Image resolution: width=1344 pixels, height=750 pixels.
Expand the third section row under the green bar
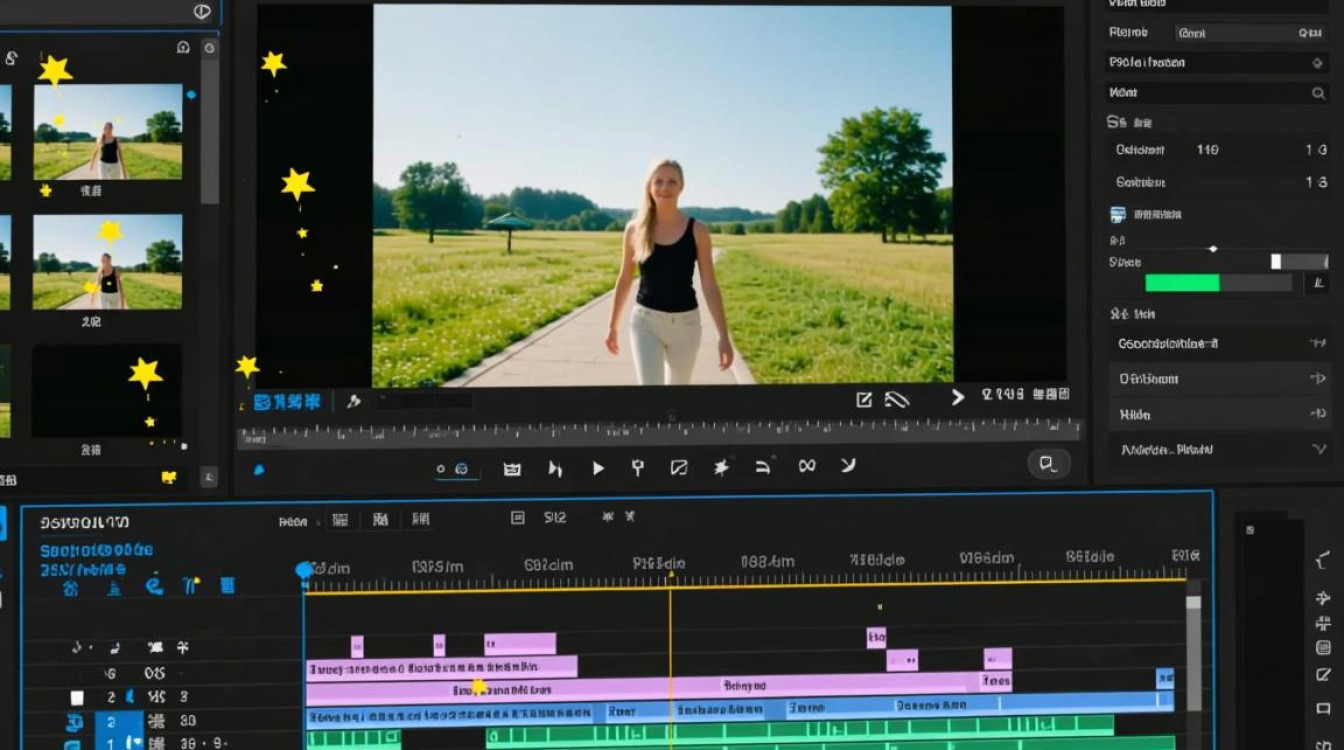click(1220, 414)
